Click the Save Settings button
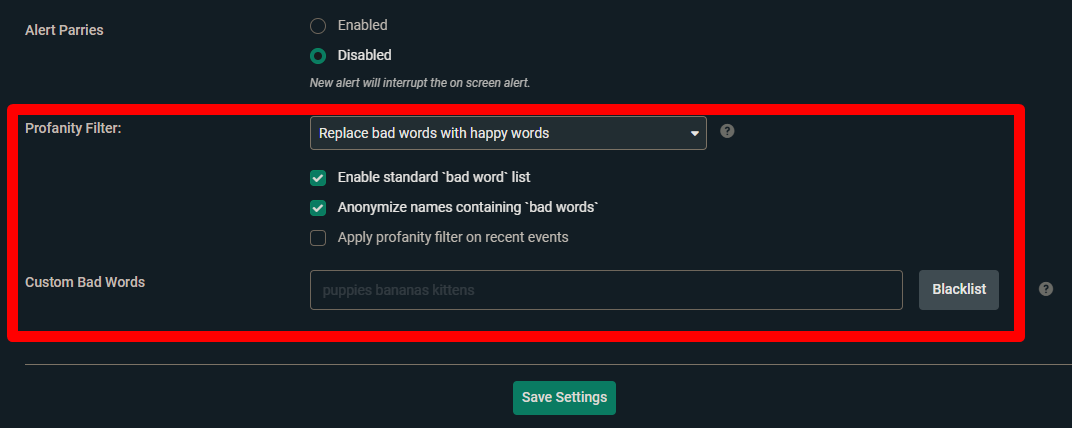1072x428 pixels. point(564,397)
